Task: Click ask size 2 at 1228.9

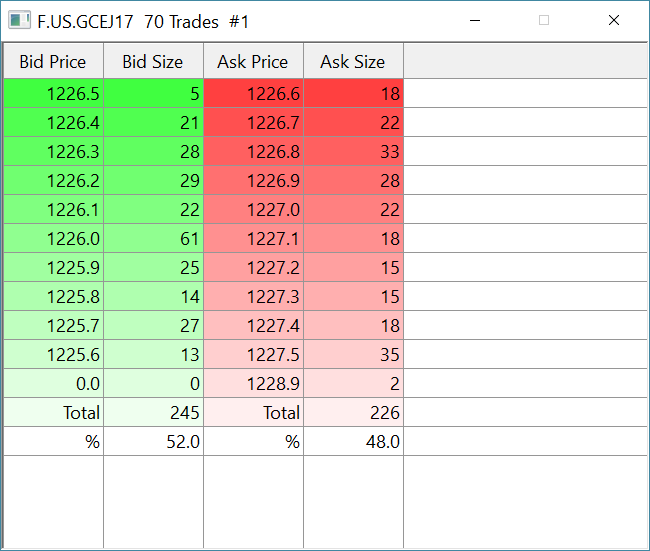Action: [x=353, y=384]
